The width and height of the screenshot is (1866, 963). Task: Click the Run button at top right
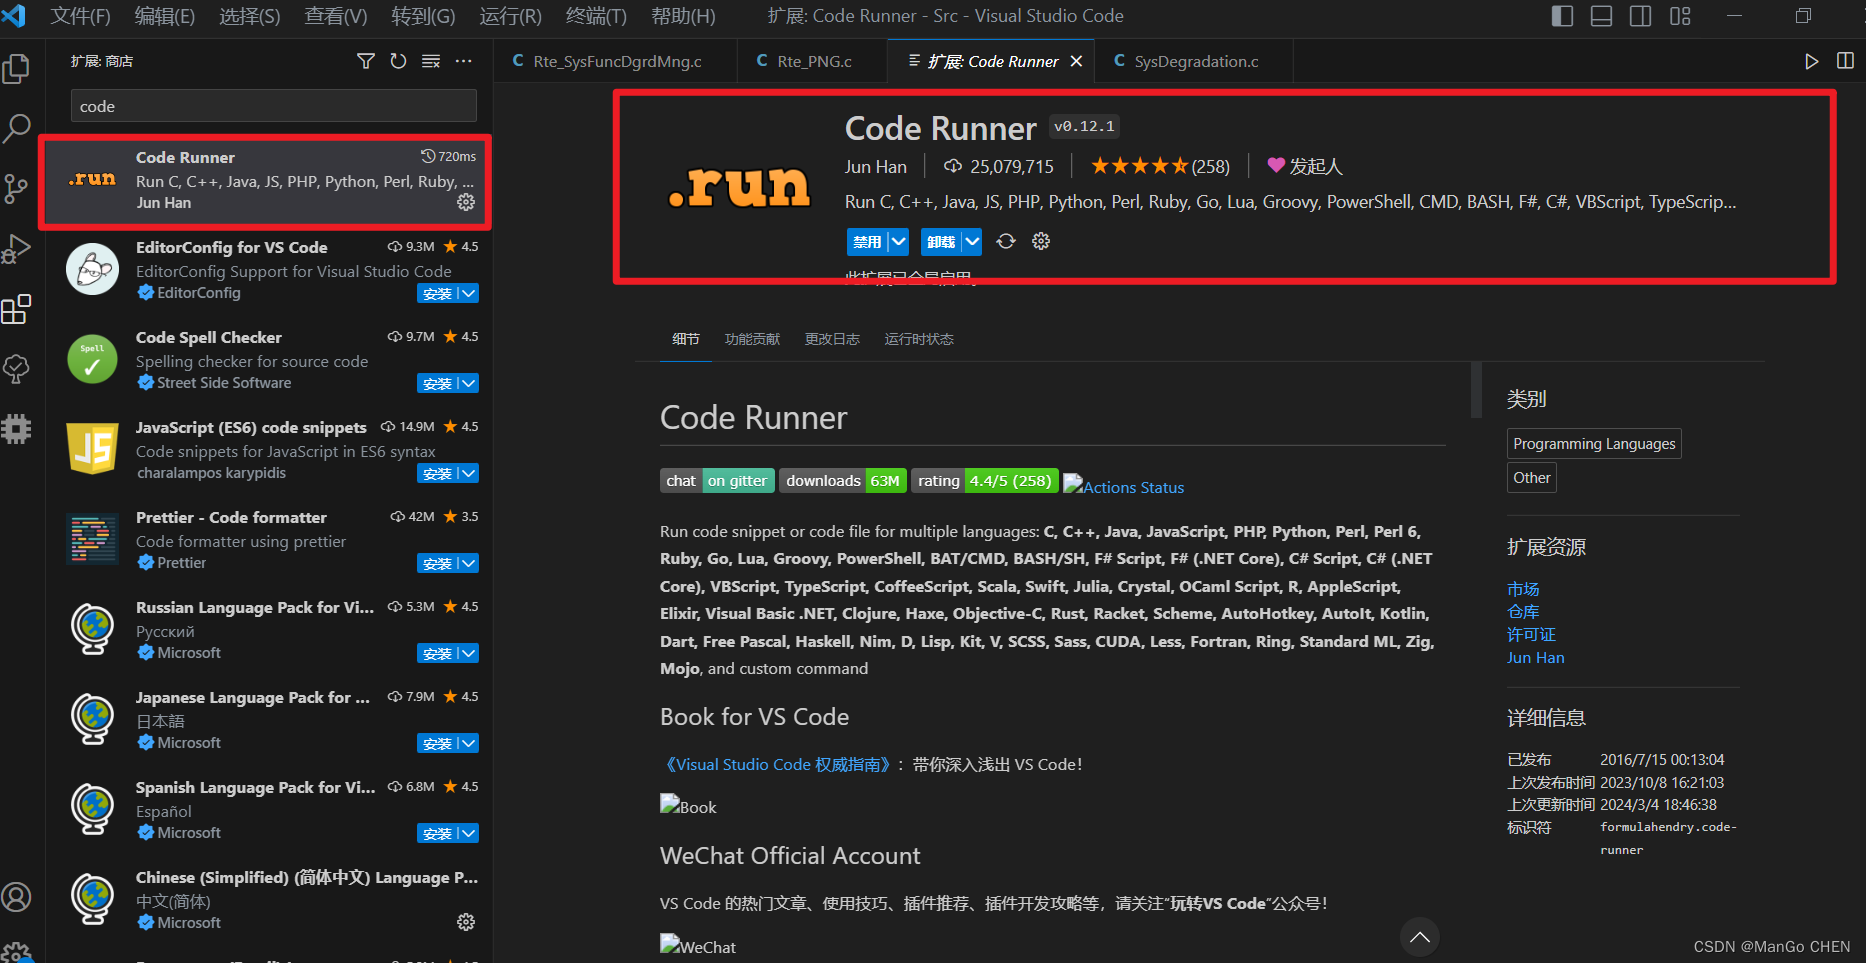point(1811,61)
